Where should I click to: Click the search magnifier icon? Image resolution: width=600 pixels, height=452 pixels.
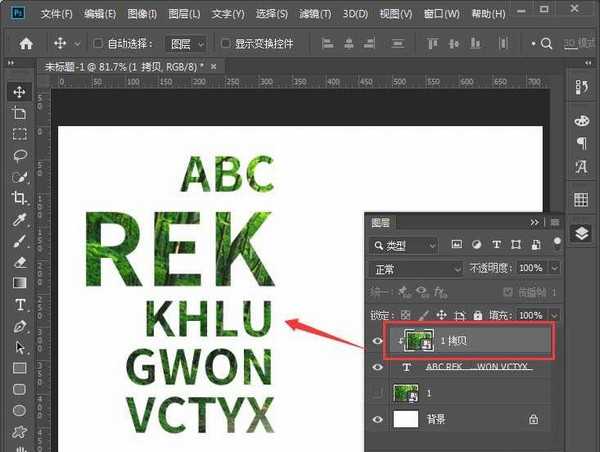[546, 44]
